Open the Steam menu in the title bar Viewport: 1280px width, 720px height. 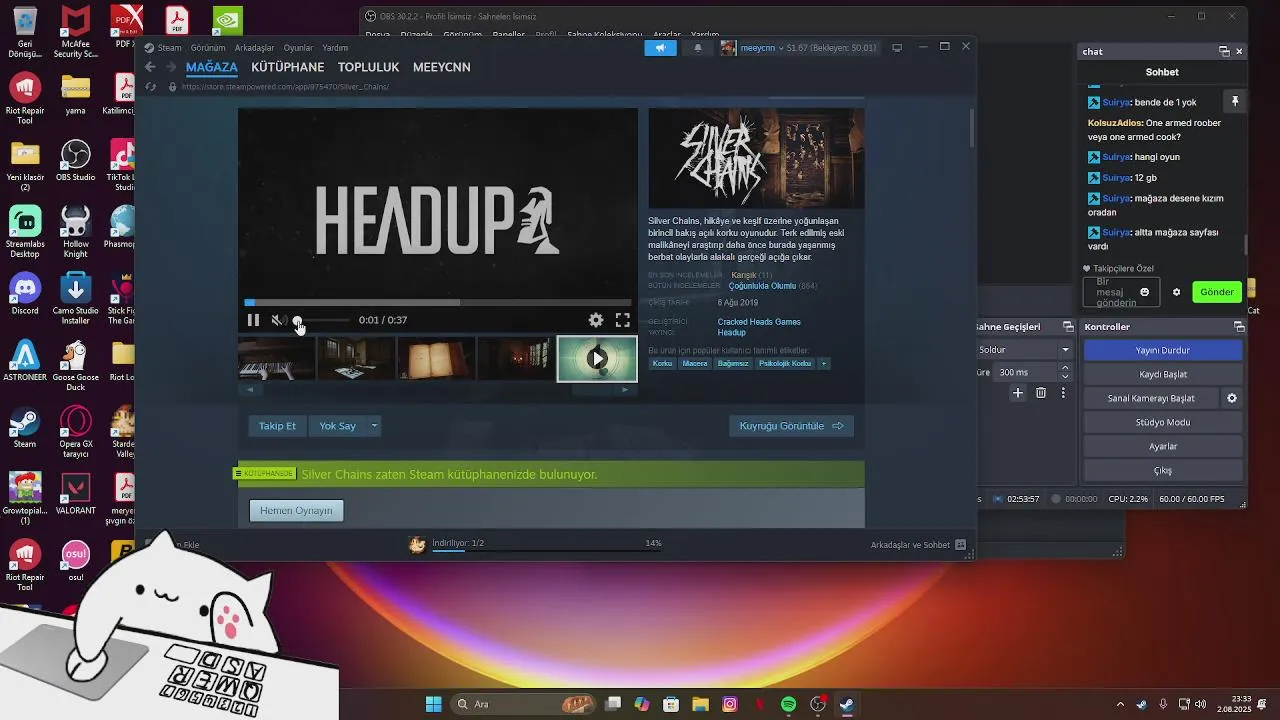tap(169, 47)
